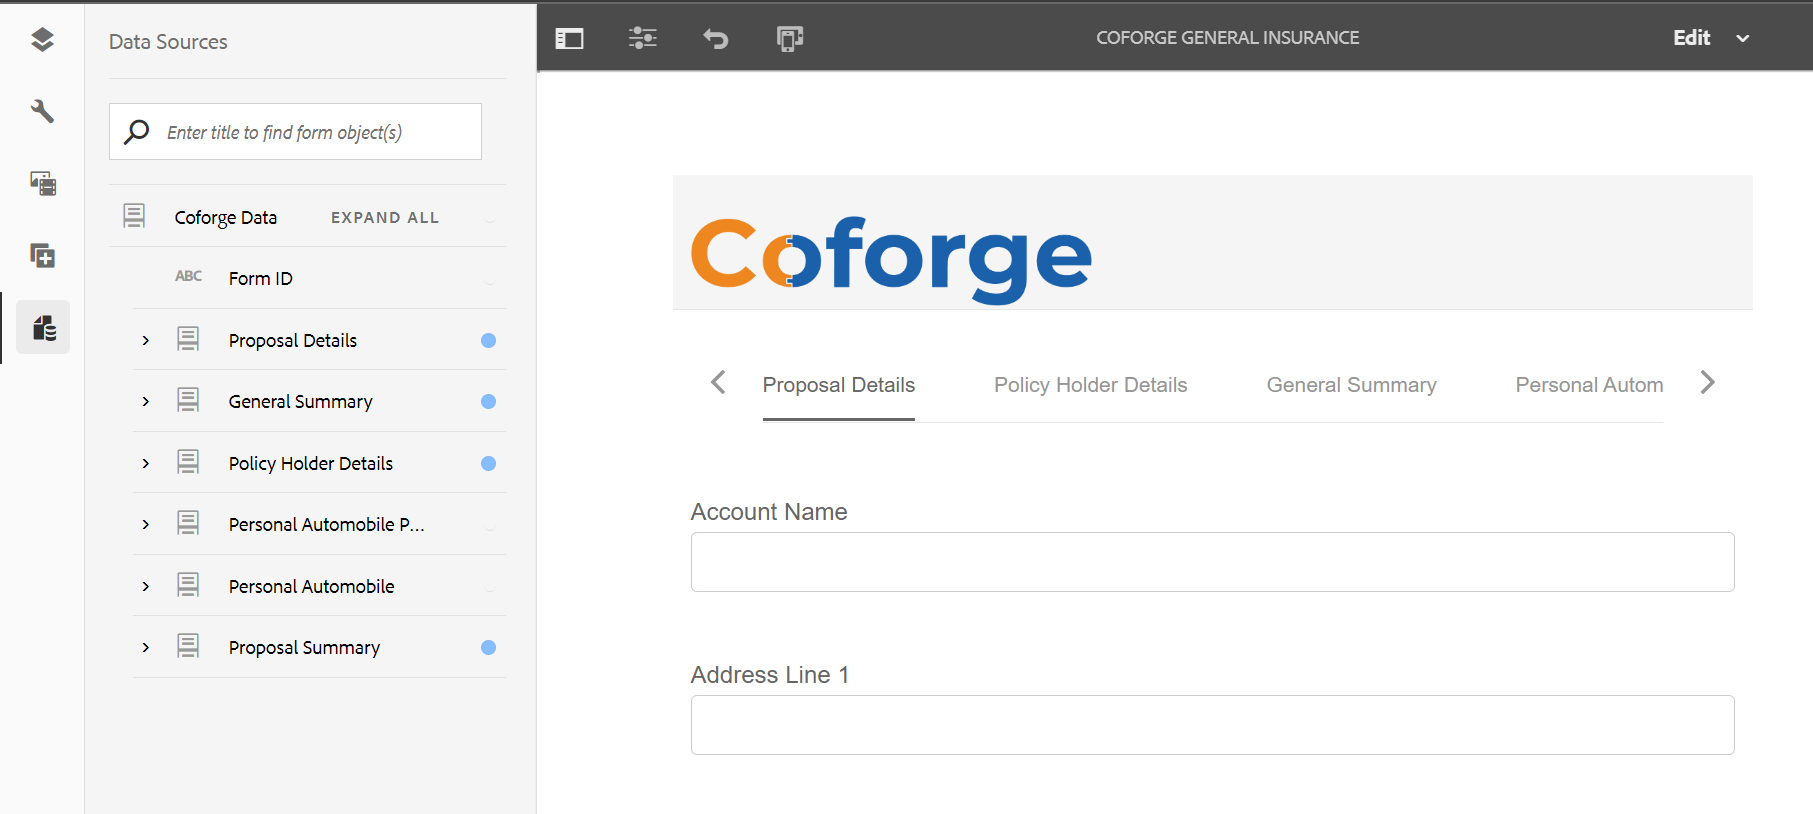Open the Properties wrench icon
The width and height of the screenshot is (1813, 814).
pyautogui.click(x=42, y=111)
